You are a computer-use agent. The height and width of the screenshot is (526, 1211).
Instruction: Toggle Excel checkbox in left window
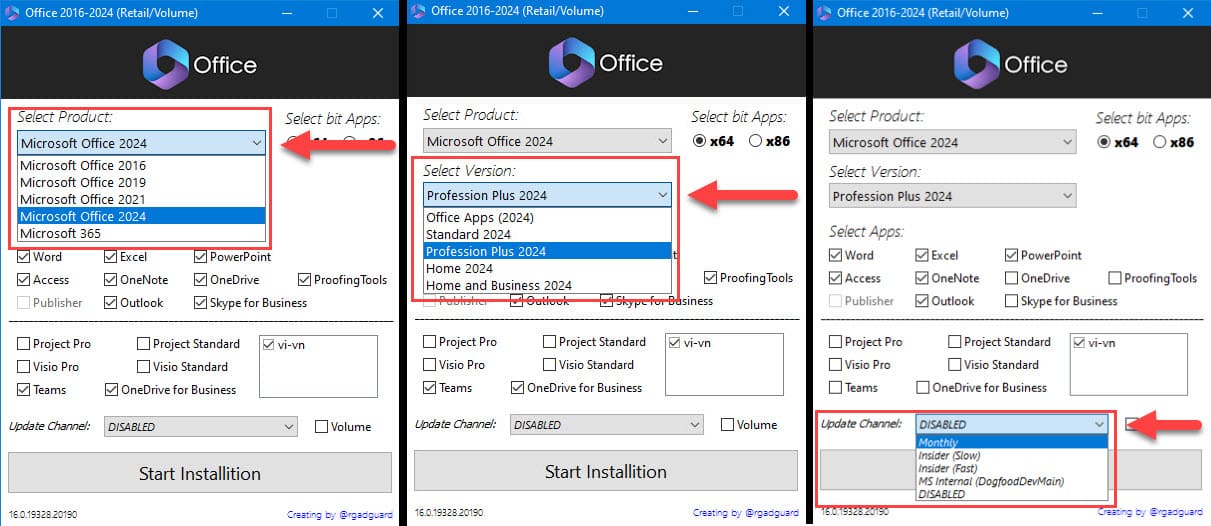click(111, 257)
